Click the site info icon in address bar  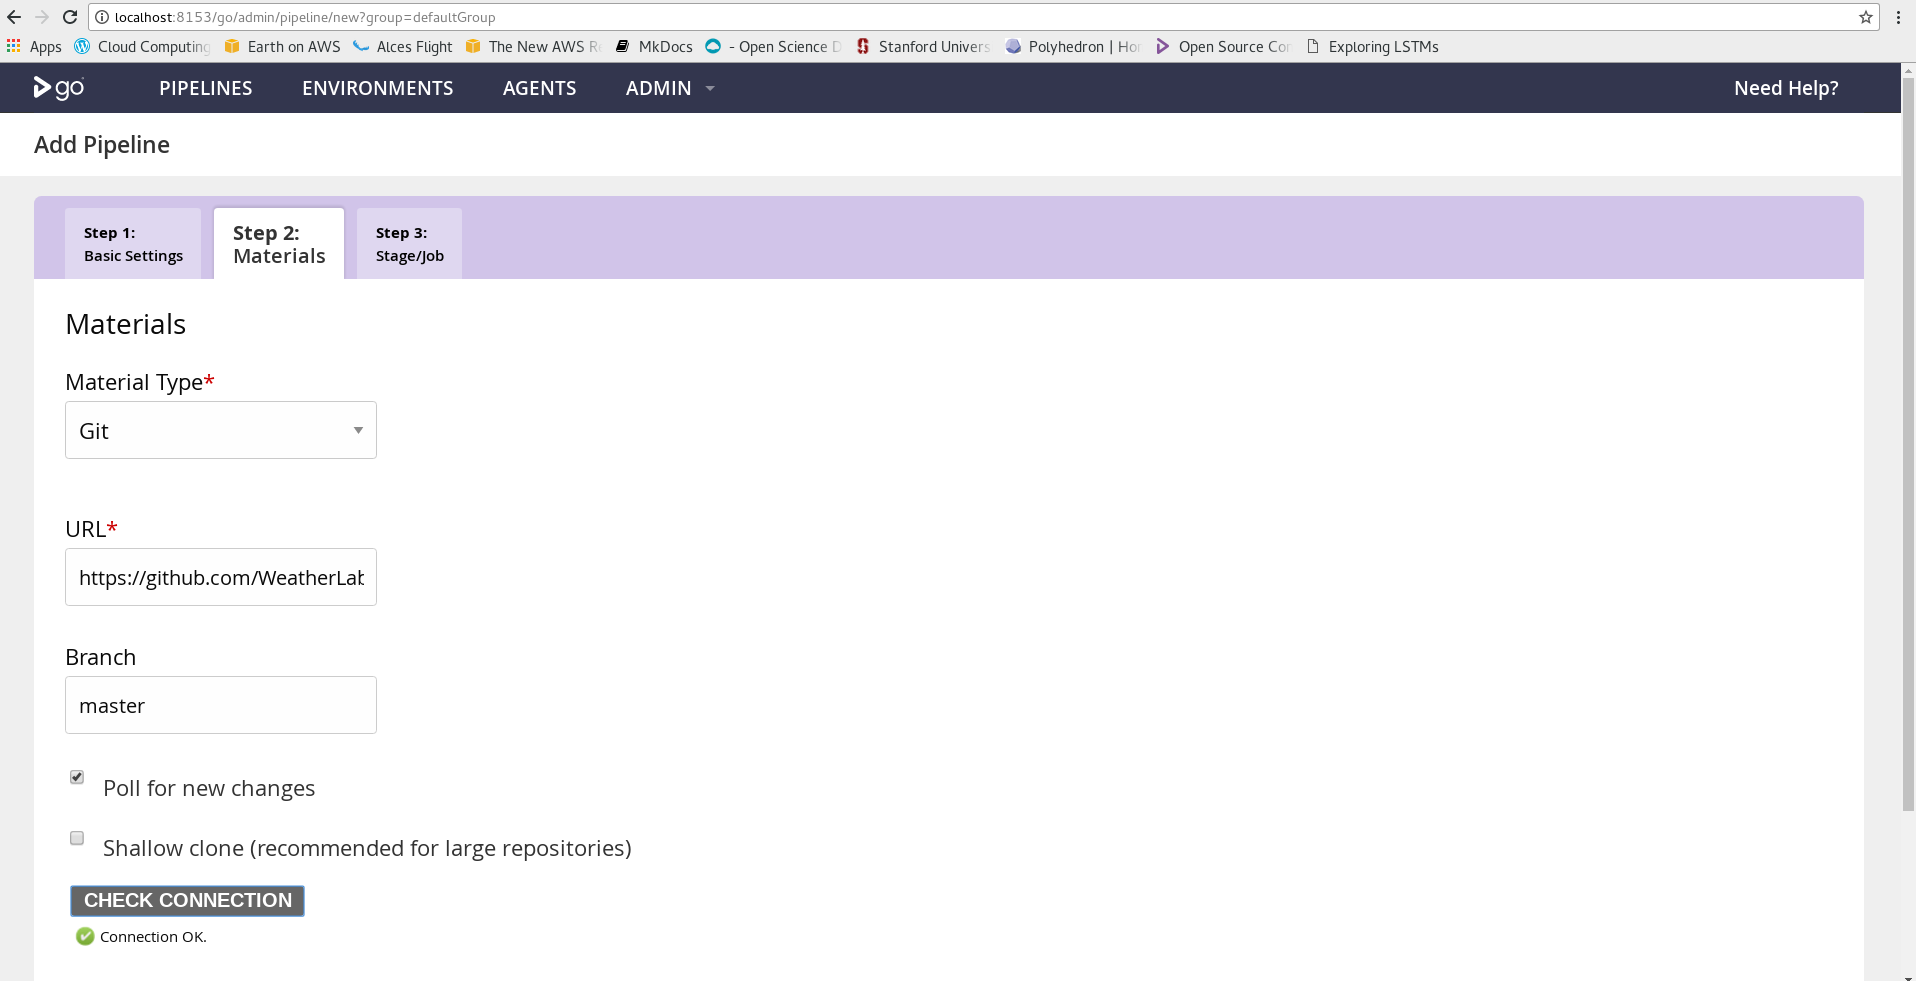click(x=102, y=17)
